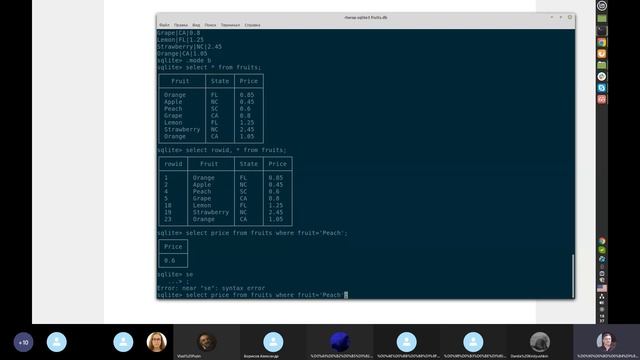Click the 'Strawberry' cell in first table

182,129
